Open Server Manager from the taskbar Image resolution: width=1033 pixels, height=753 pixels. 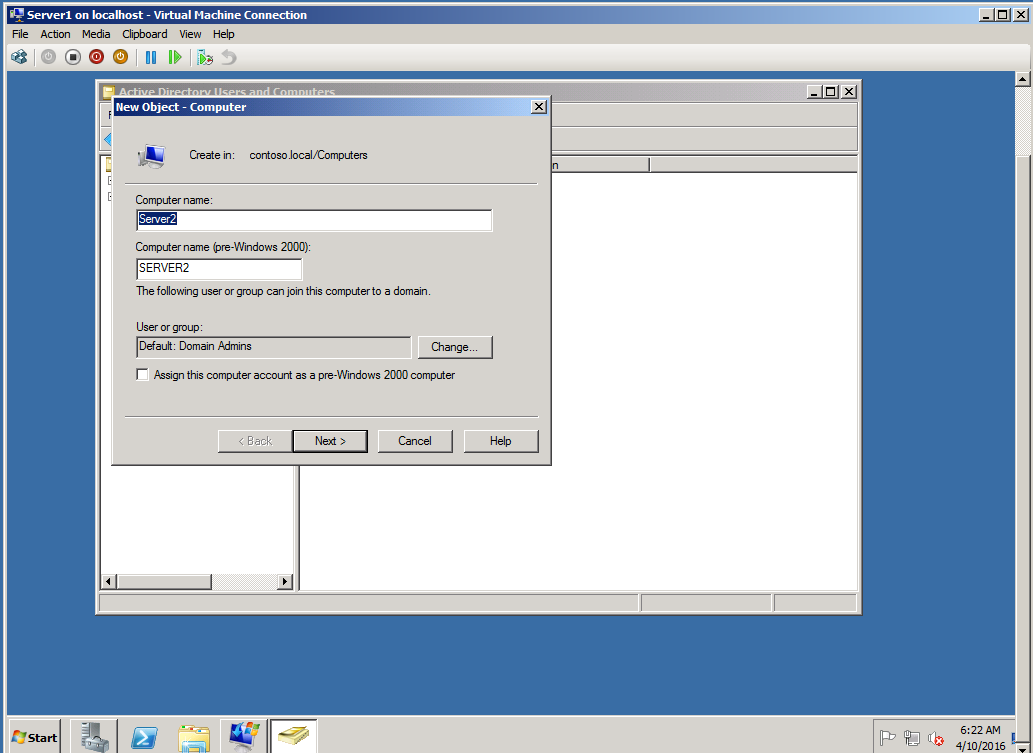94,737
